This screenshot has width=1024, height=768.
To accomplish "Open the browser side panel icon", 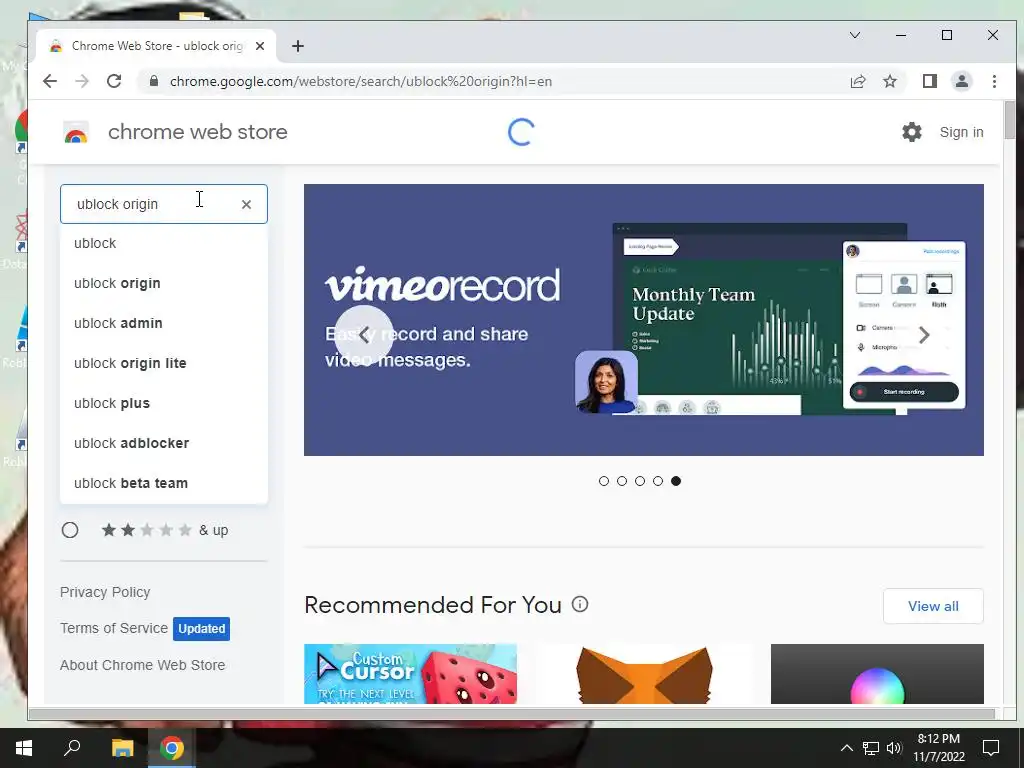I will [x=929, y=81].
